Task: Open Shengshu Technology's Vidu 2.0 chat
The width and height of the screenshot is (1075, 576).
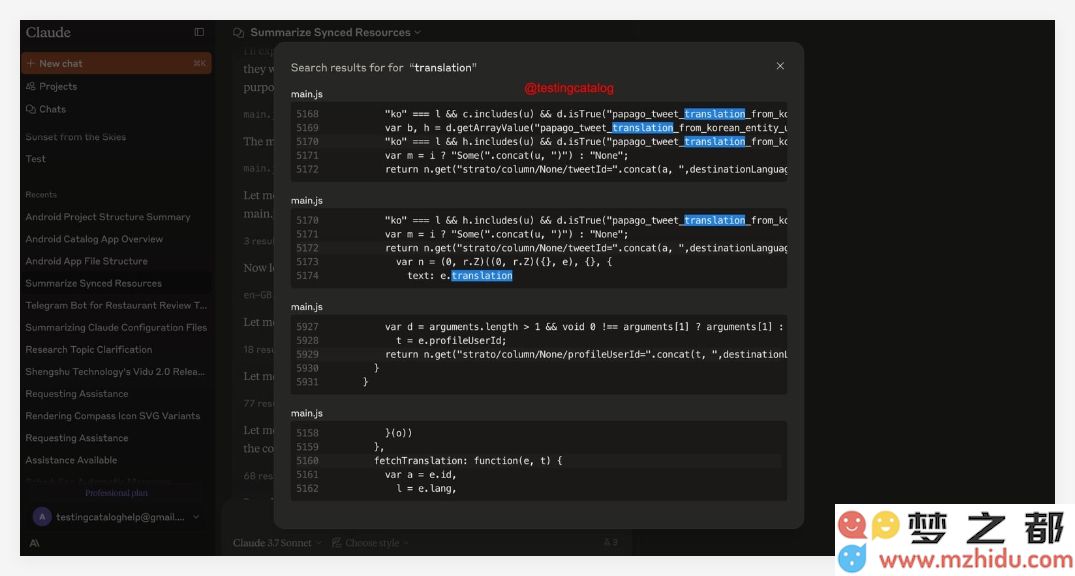Action: pyautogui.click(x=115, y=372)
